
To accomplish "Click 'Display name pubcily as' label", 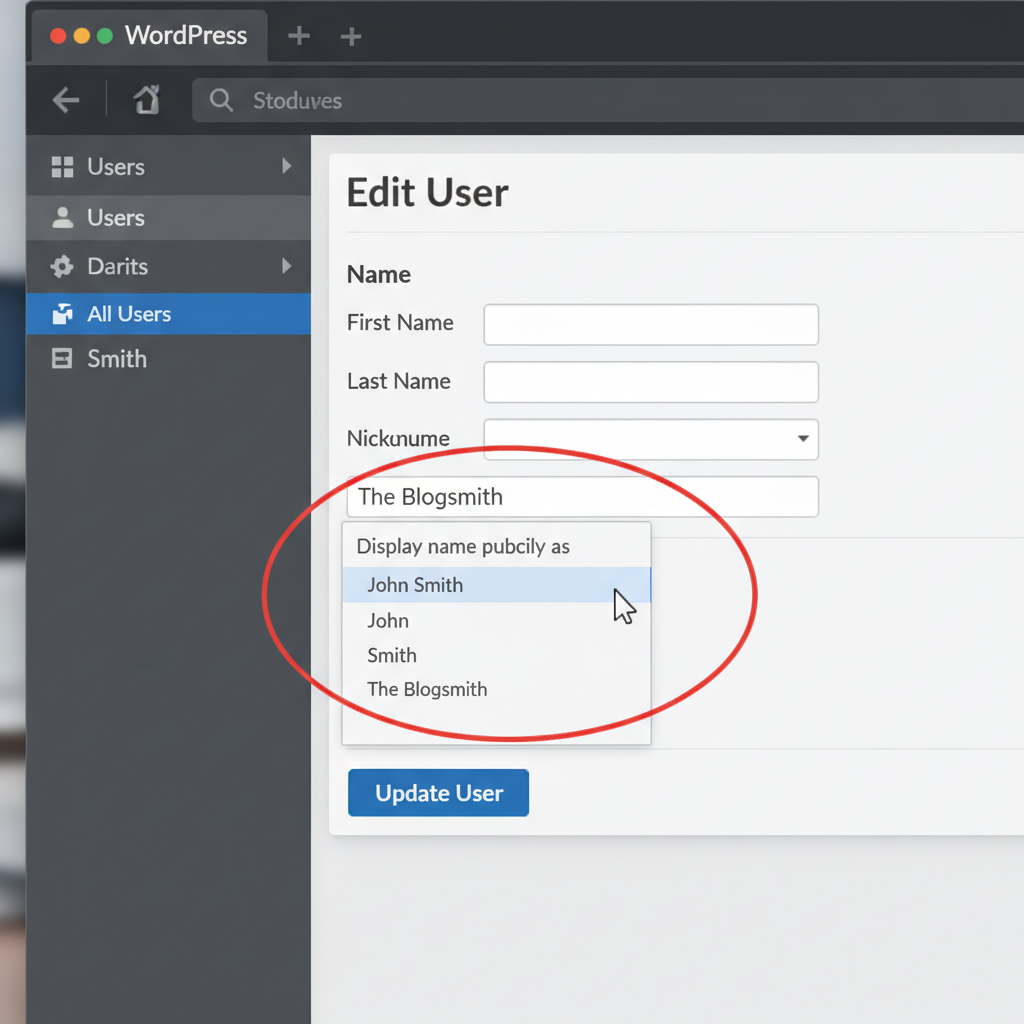I will (463, 547).
